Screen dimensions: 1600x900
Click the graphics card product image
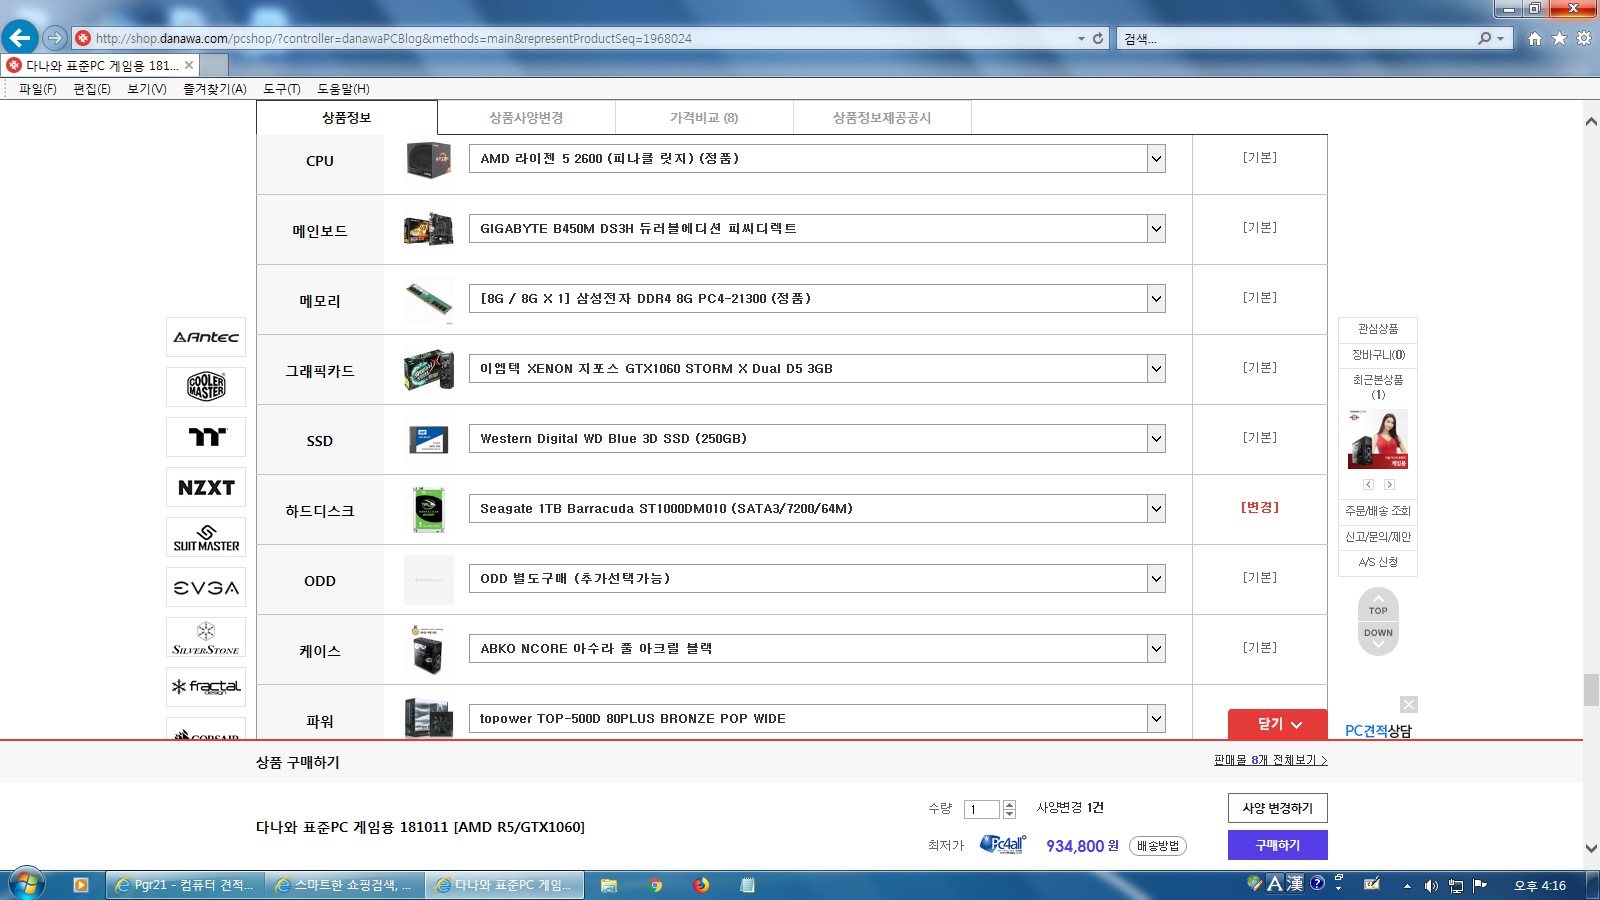(x=429, y=370)
